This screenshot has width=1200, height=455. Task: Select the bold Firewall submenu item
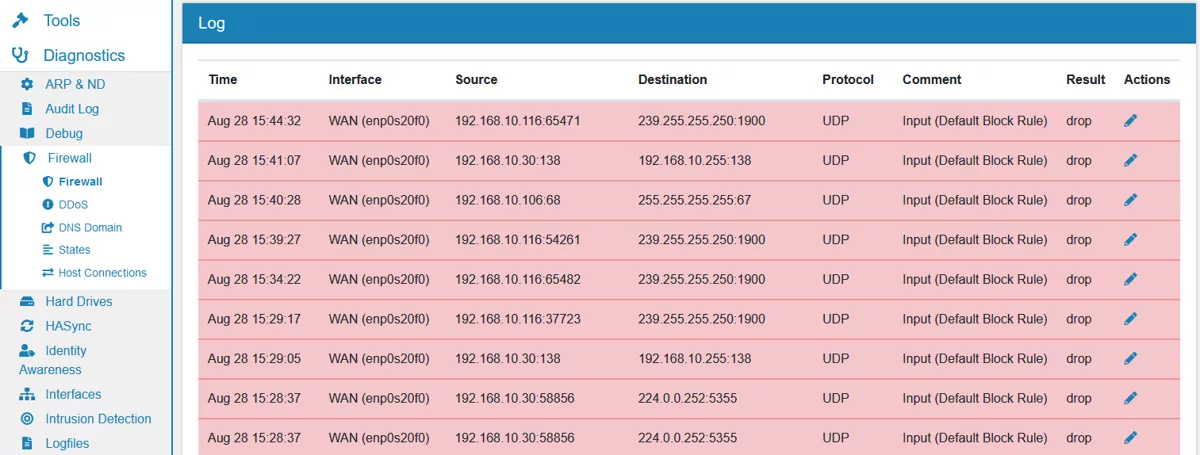[x=80, y=182]
